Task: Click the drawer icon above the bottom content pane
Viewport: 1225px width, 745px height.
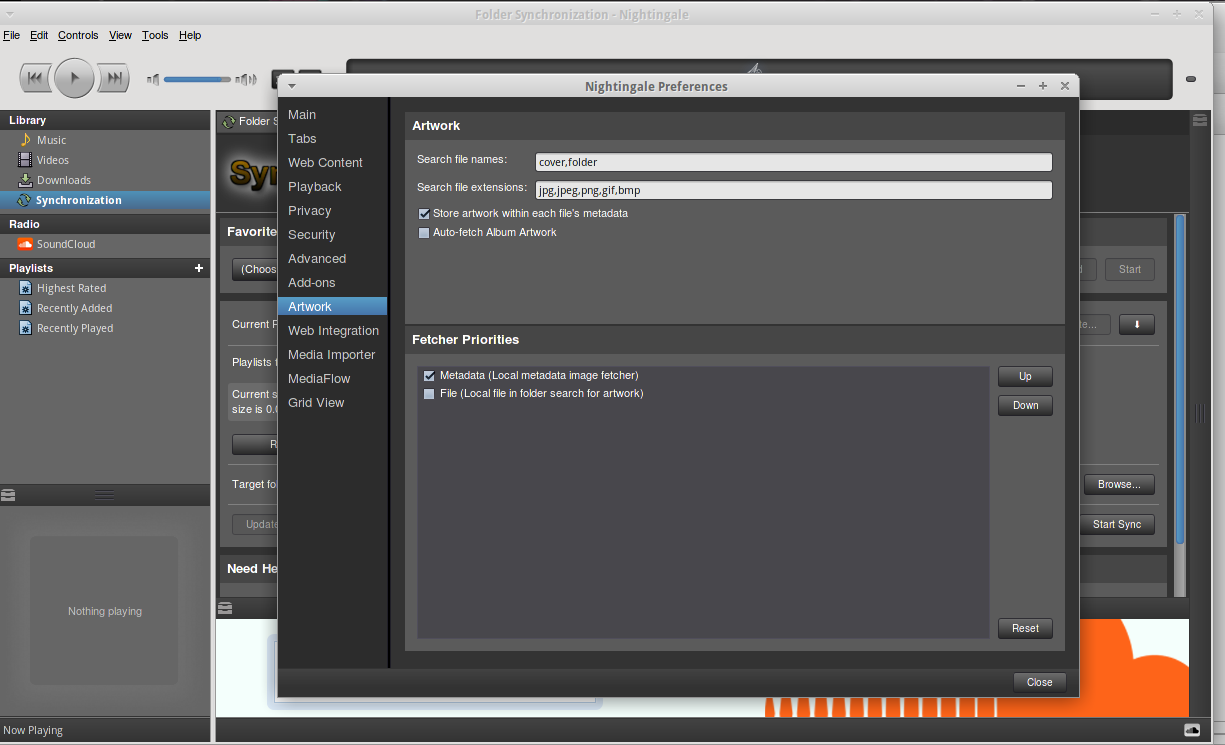Action: pyautogui.click(x=224, y=607)
